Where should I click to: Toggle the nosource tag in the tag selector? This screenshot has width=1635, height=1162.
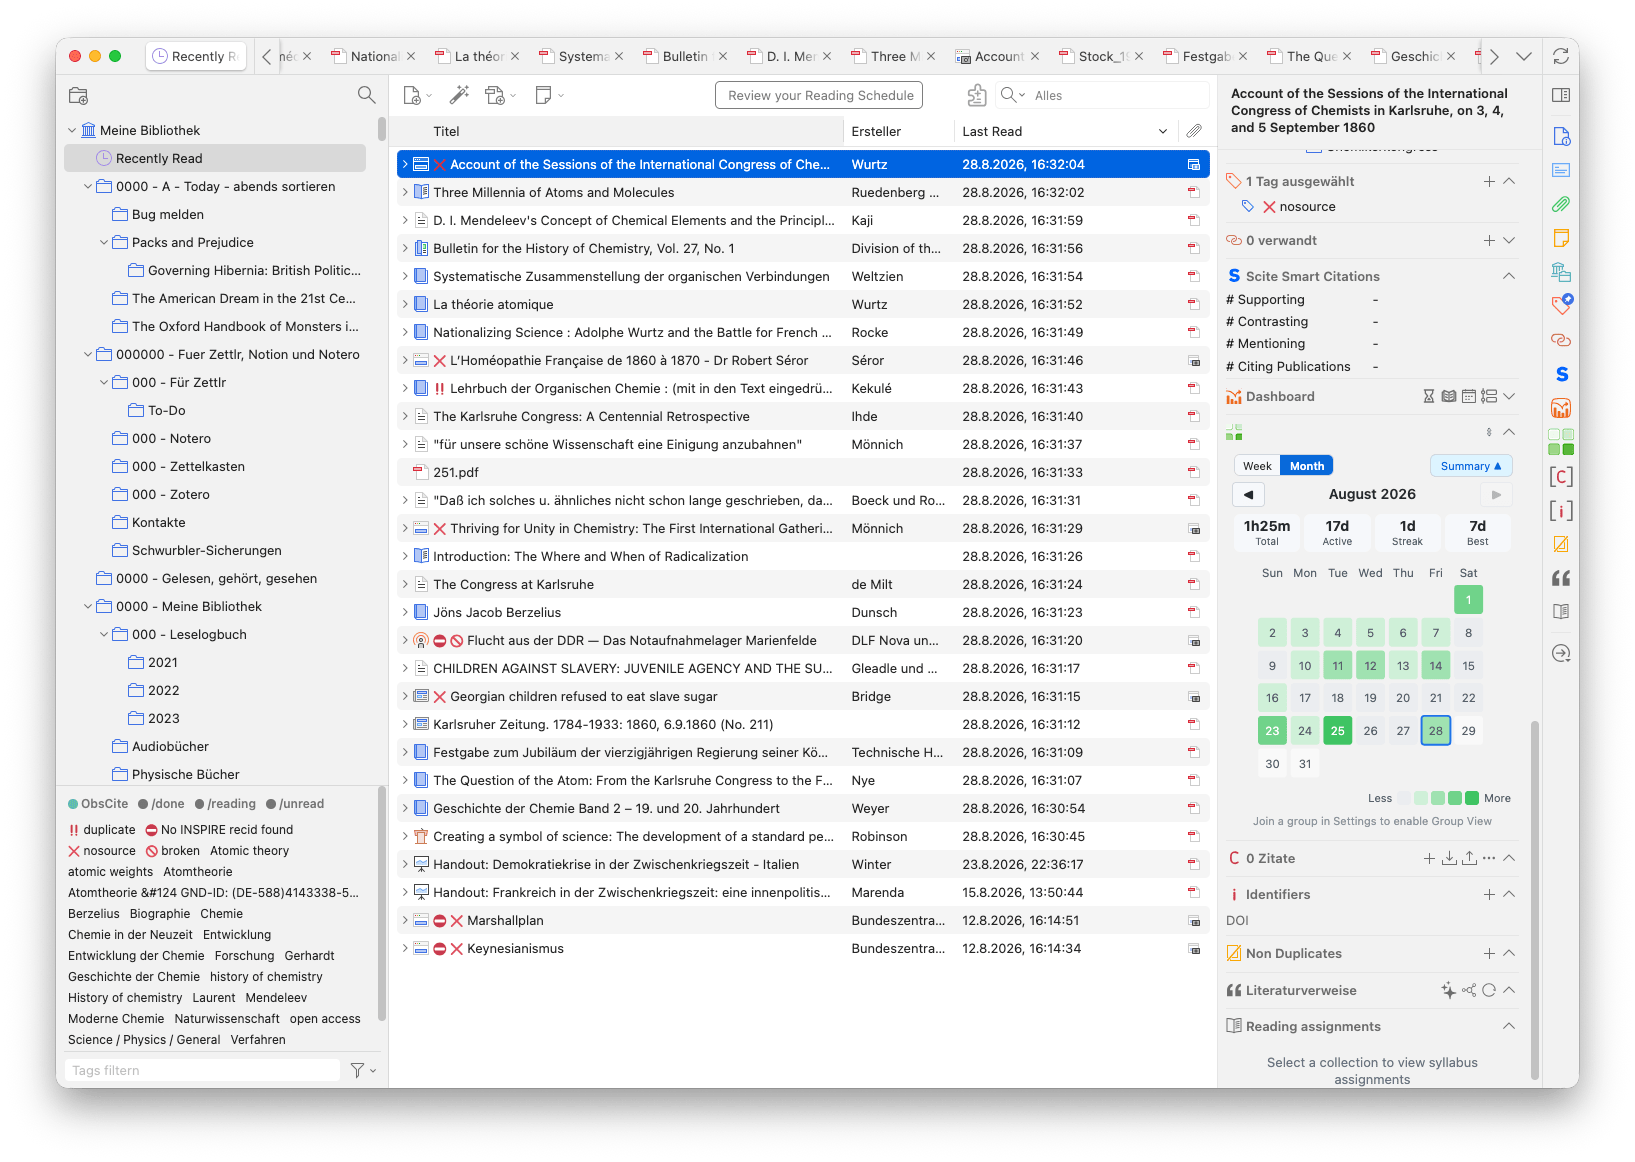102,851
